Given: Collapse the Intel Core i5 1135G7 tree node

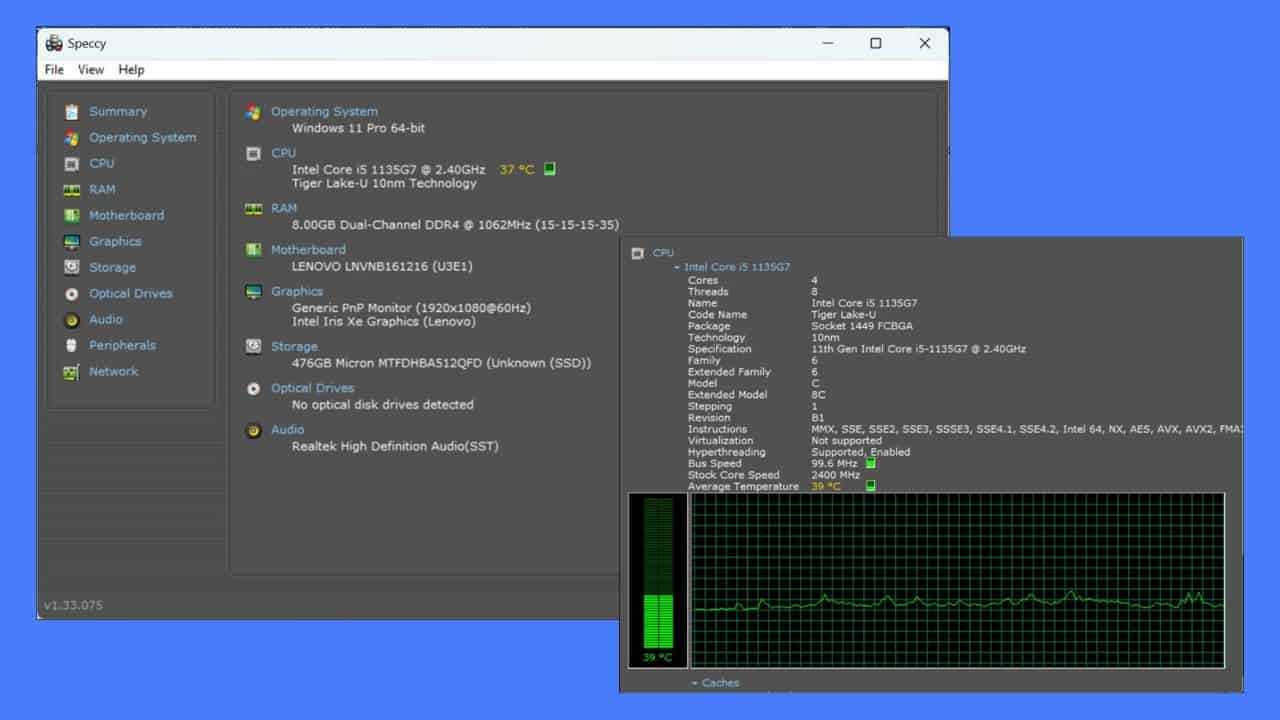Looking at the screenshot, I should point(677,268).
